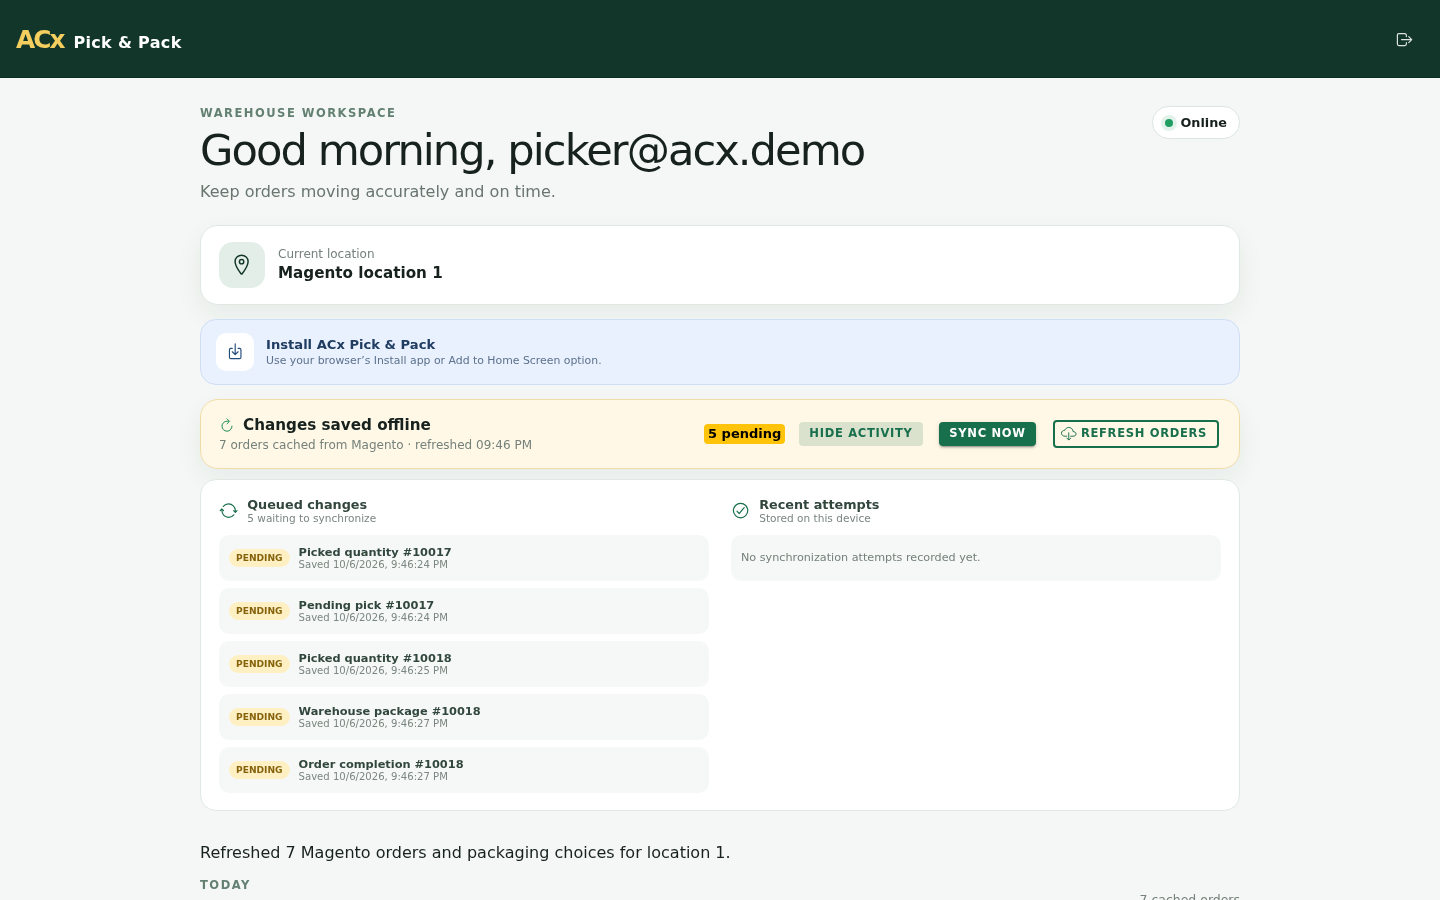Click the Online status indicator
Viewport: 1440px width, 900px height.
click(1196, 123)
